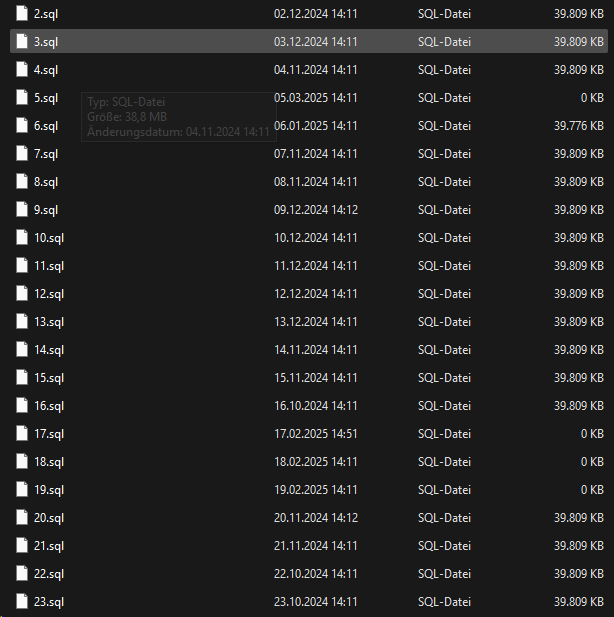Click the SQL-Datei type of 2.sql
The width and height of the screenshot is (614, 617).
(x=444, y=14)
